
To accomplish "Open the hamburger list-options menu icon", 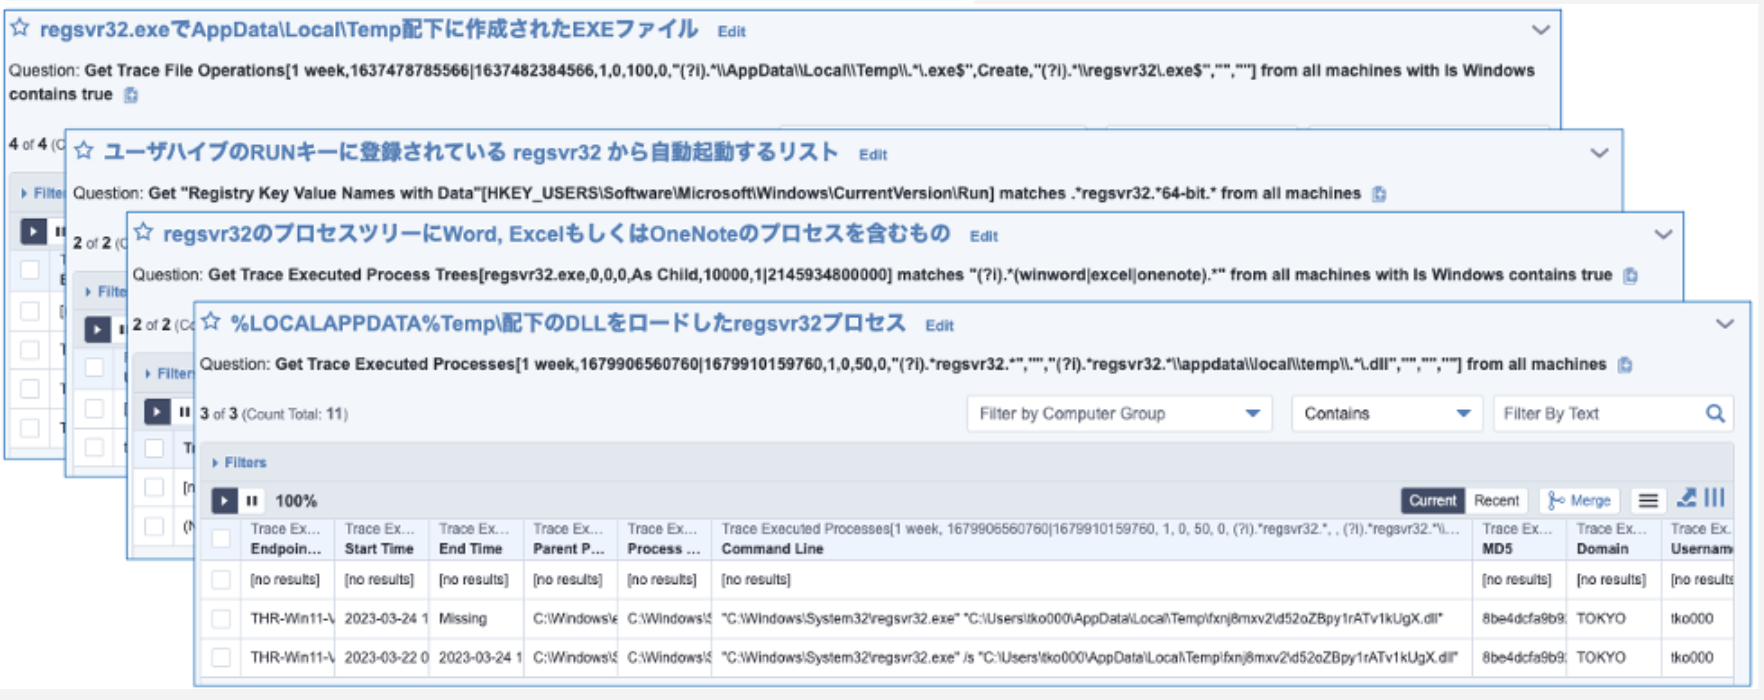I will pos(1648,500).
